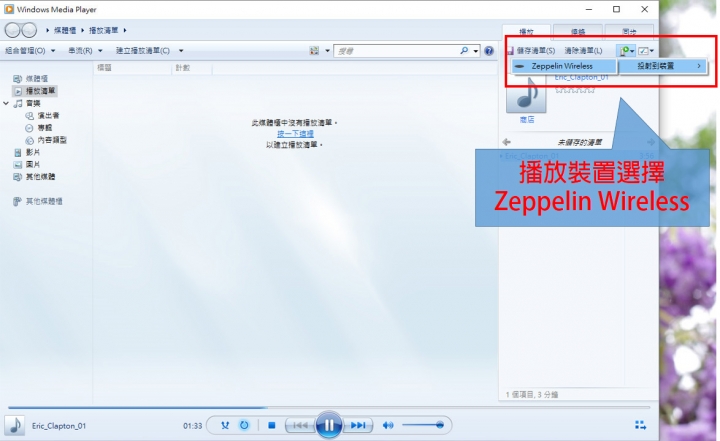This screenshot has height=441, width=720.
Task: Skip to the previous track
Action: coord(300,425)
